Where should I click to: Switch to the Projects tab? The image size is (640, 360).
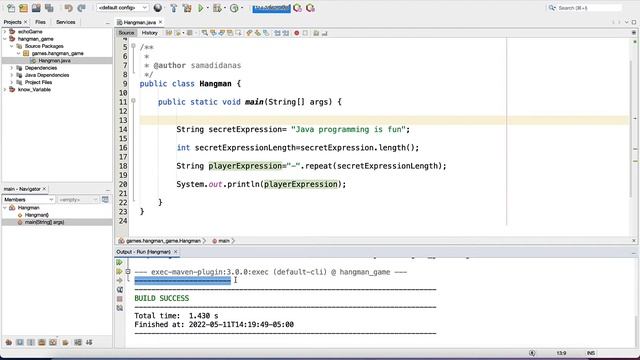12,22
